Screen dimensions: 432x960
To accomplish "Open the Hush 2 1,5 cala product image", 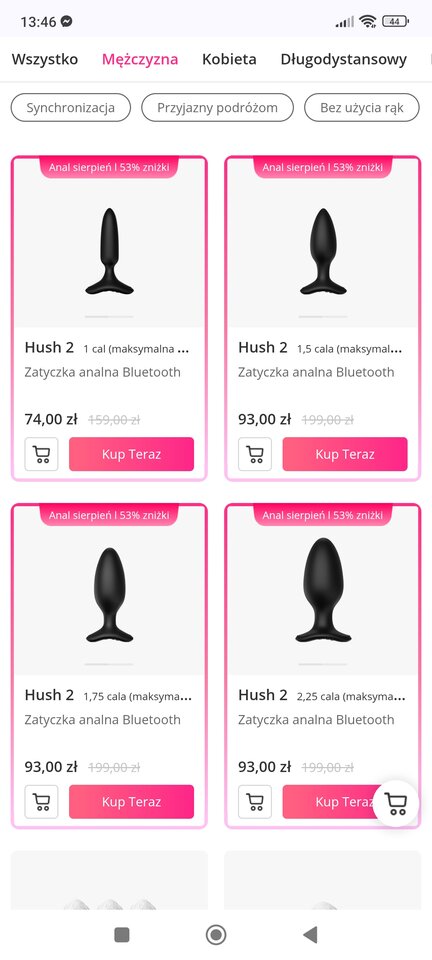I will pyautogui.click(x=322, y=252).
